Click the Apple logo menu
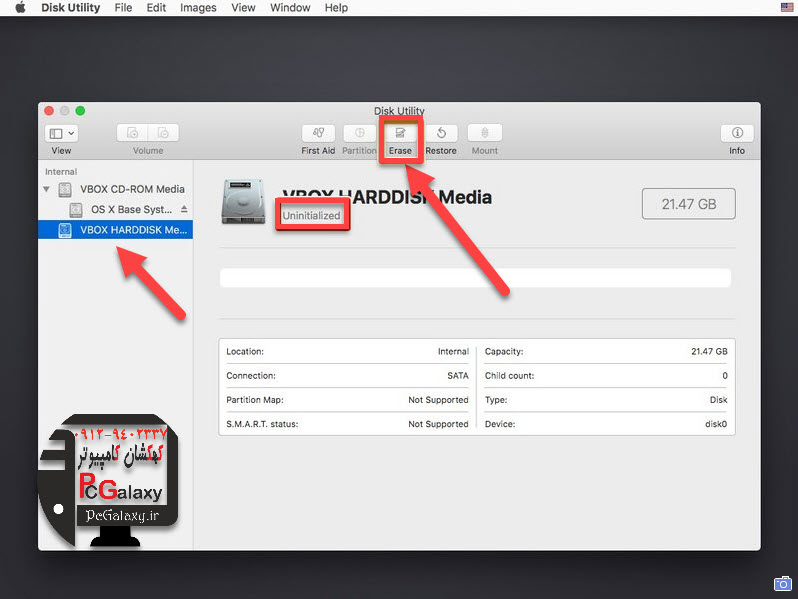This screenshot has height=599, width=798. [x=20, y=8]
